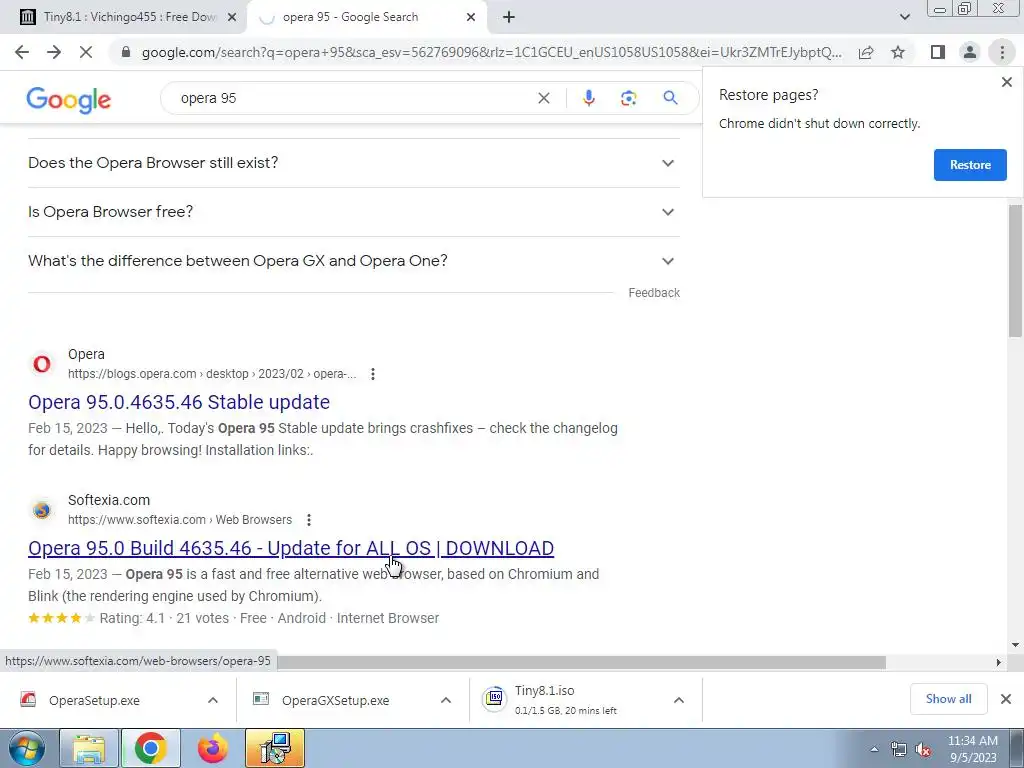
Task: Open a new tab with the plus button
Action: click(x=509, y=17)
